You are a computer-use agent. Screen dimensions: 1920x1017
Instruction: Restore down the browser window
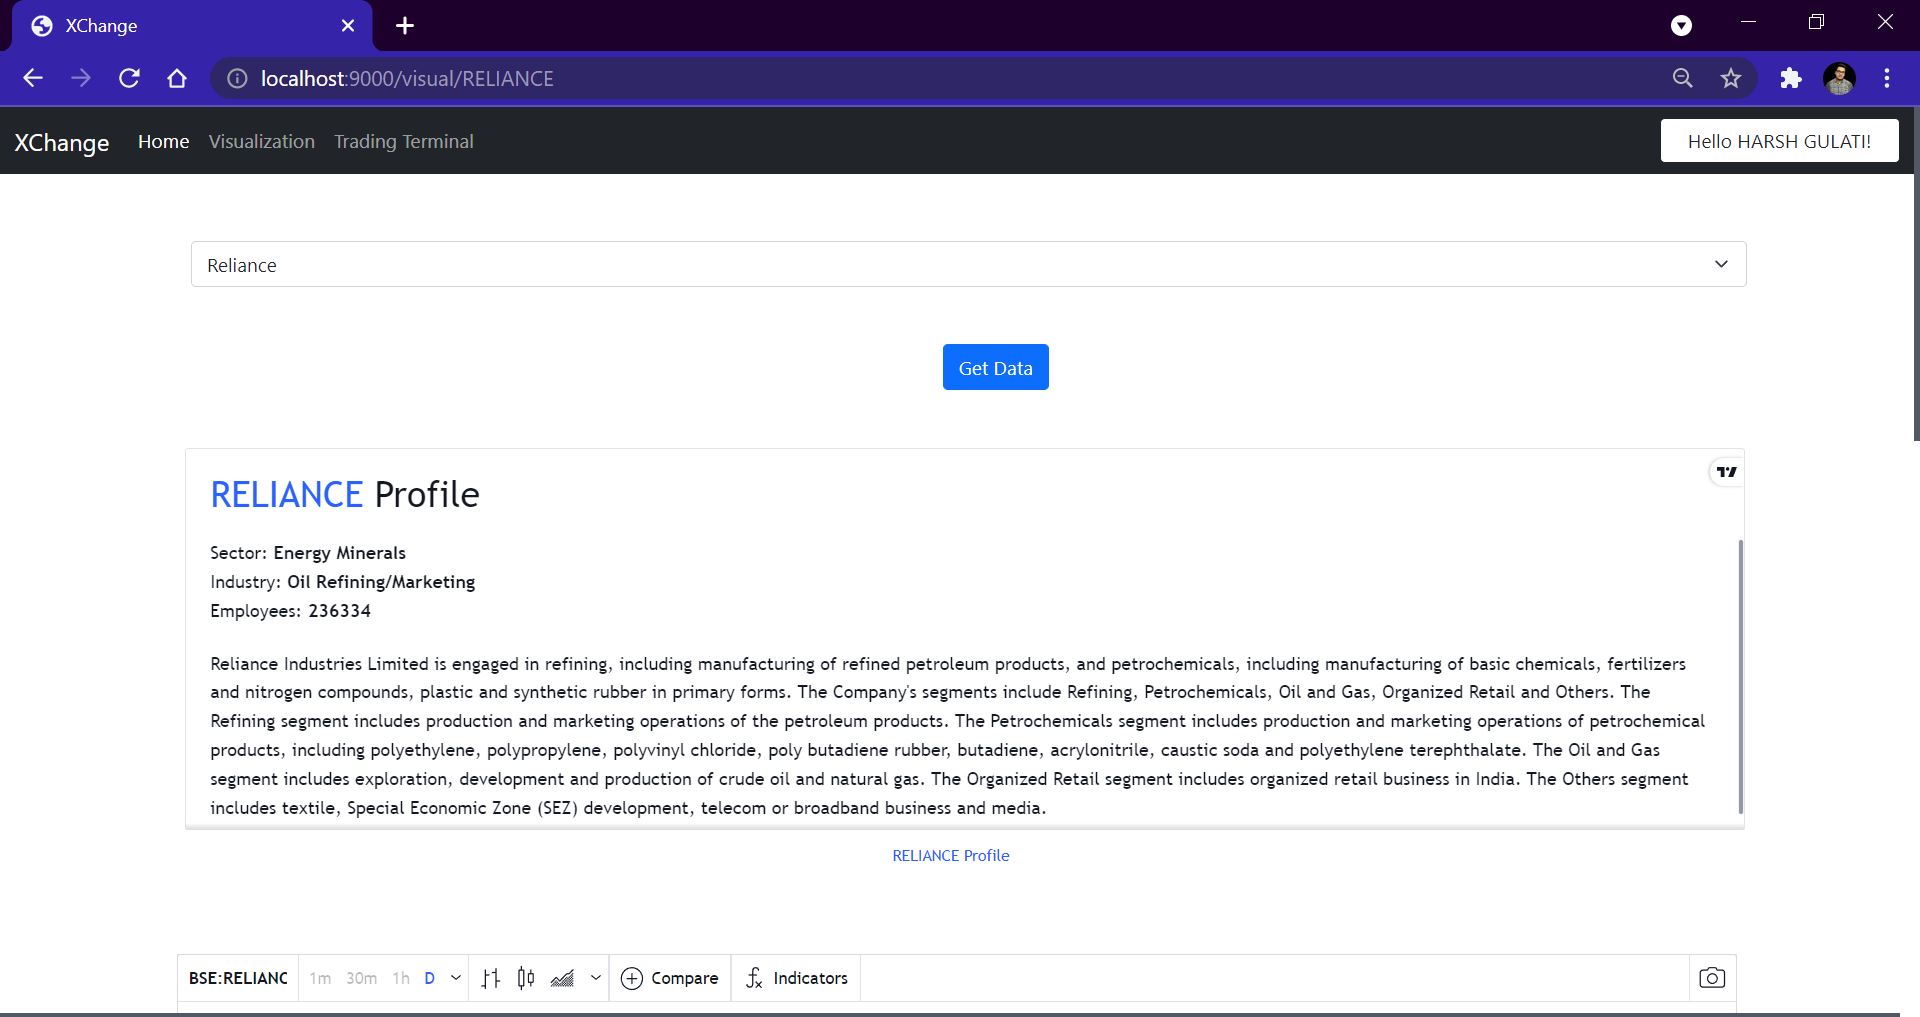click(x=1816, y=22)
